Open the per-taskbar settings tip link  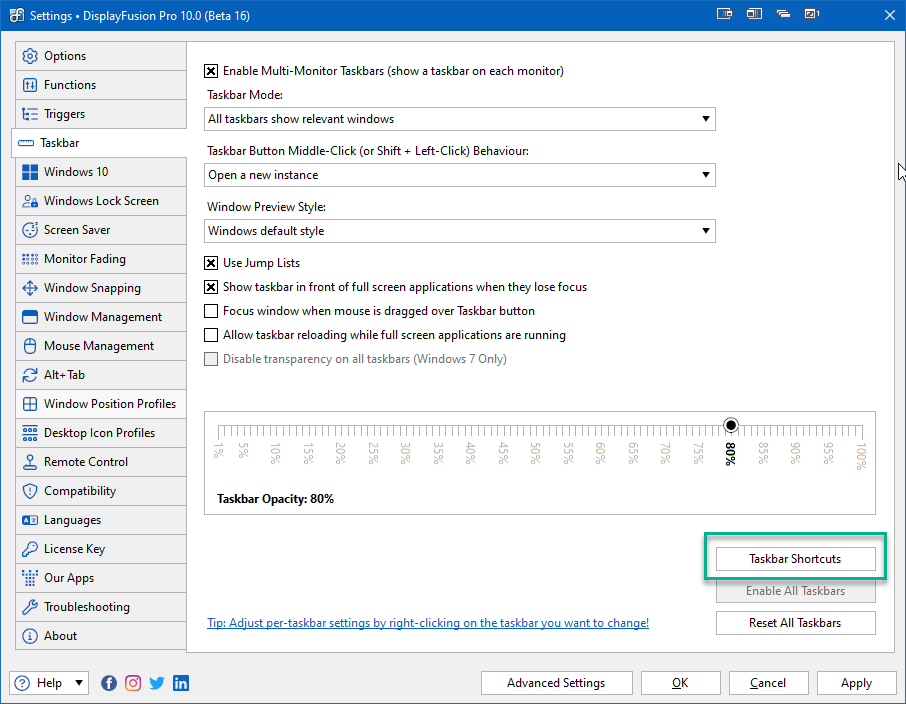pos(428,623)
